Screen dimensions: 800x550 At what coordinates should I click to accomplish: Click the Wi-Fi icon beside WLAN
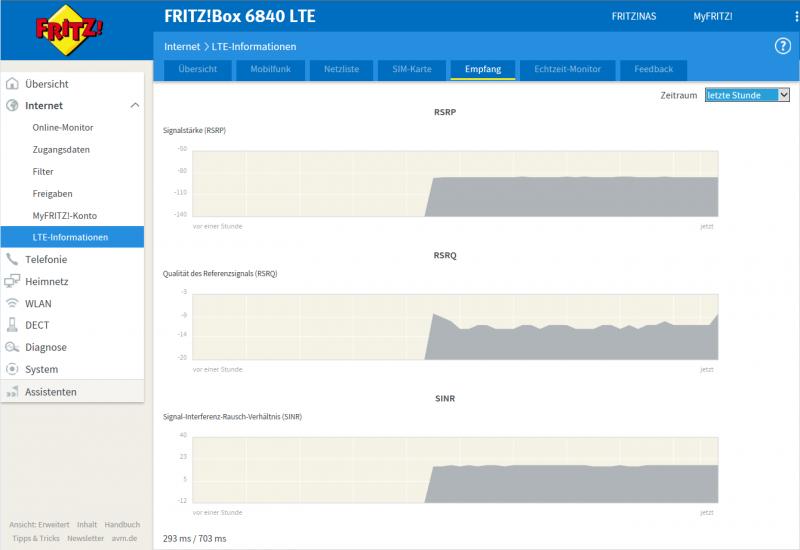(x=12, y=303)
